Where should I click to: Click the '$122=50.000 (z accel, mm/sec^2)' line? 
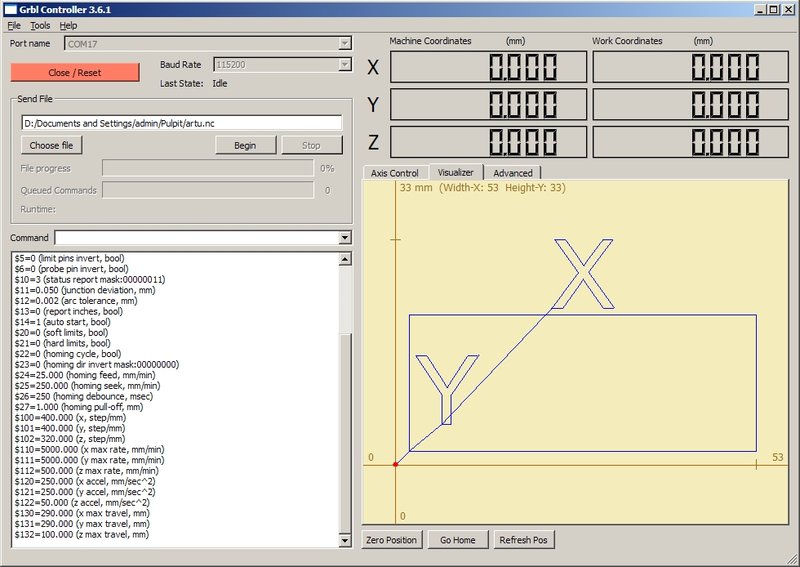coord(82,503)
